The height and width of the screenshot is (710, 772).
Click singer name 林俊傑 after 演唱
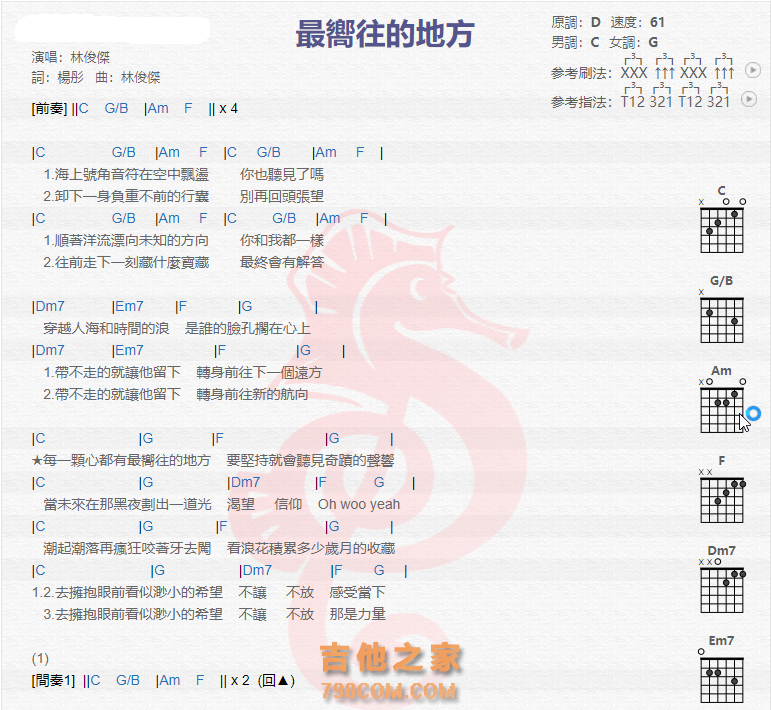point(90,58)
